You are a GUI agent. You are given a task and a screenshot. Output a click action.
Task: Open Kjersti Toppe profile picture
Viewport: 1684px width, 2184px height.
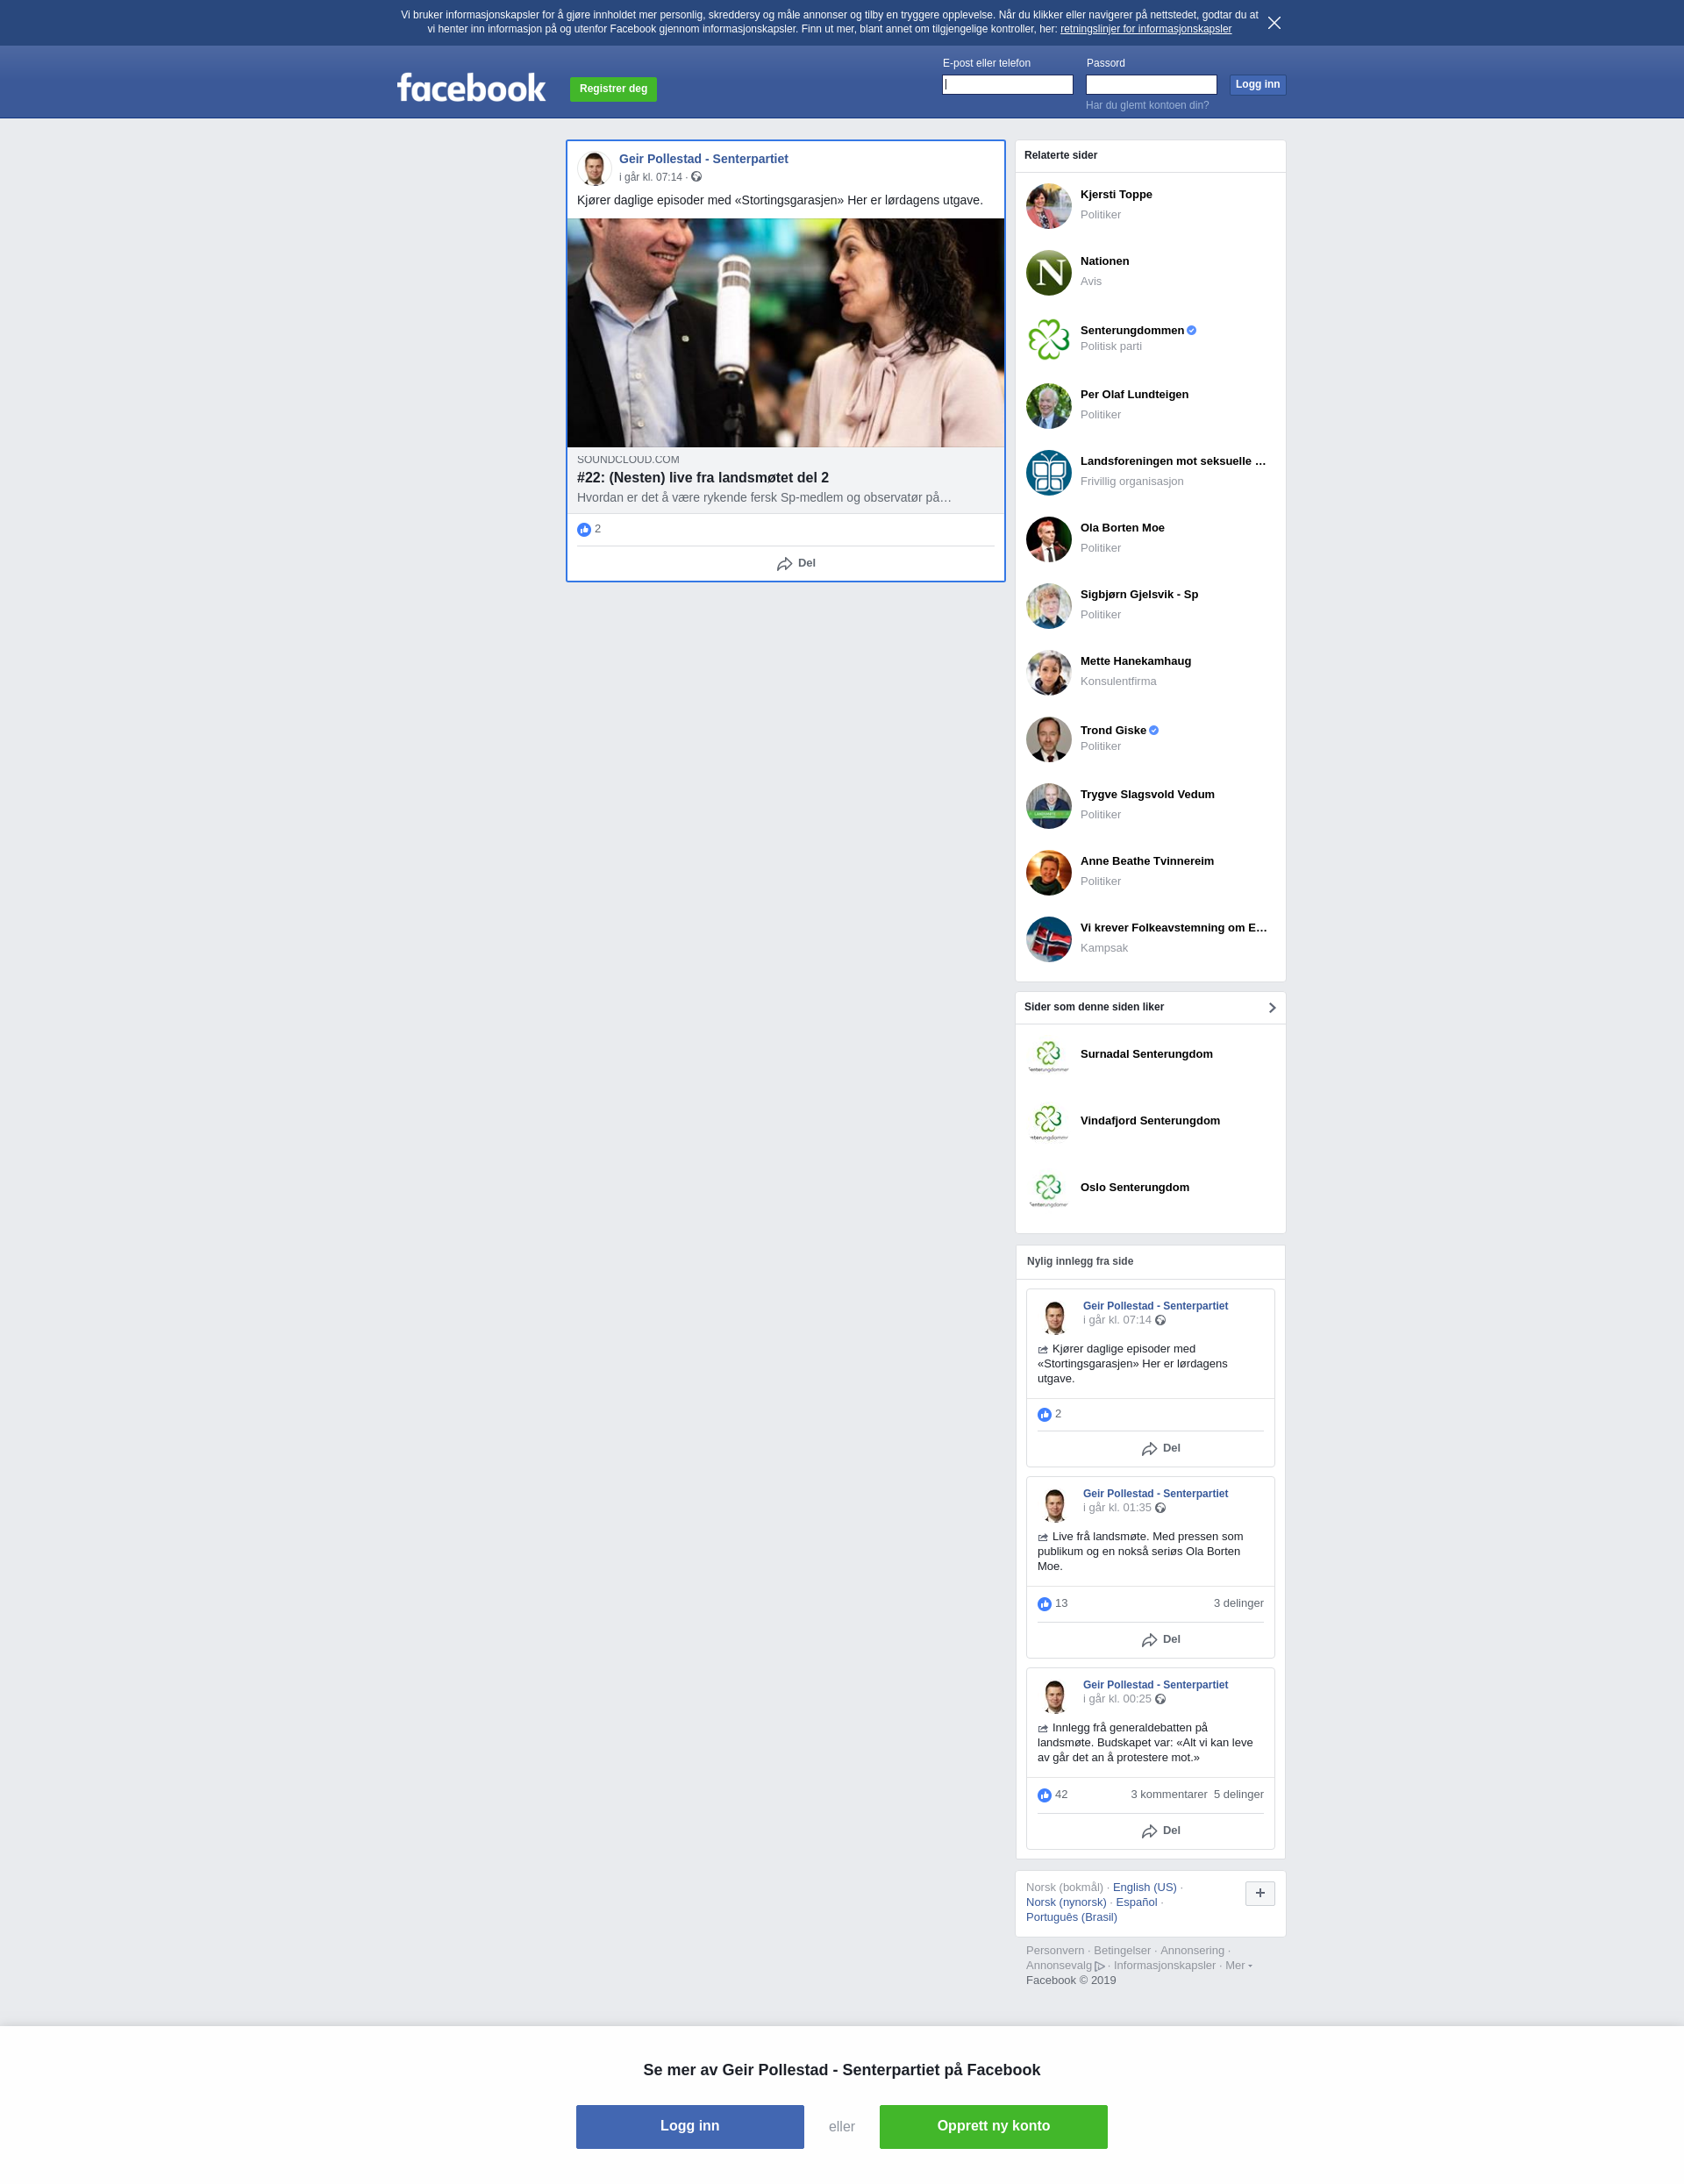point(1048,206)
